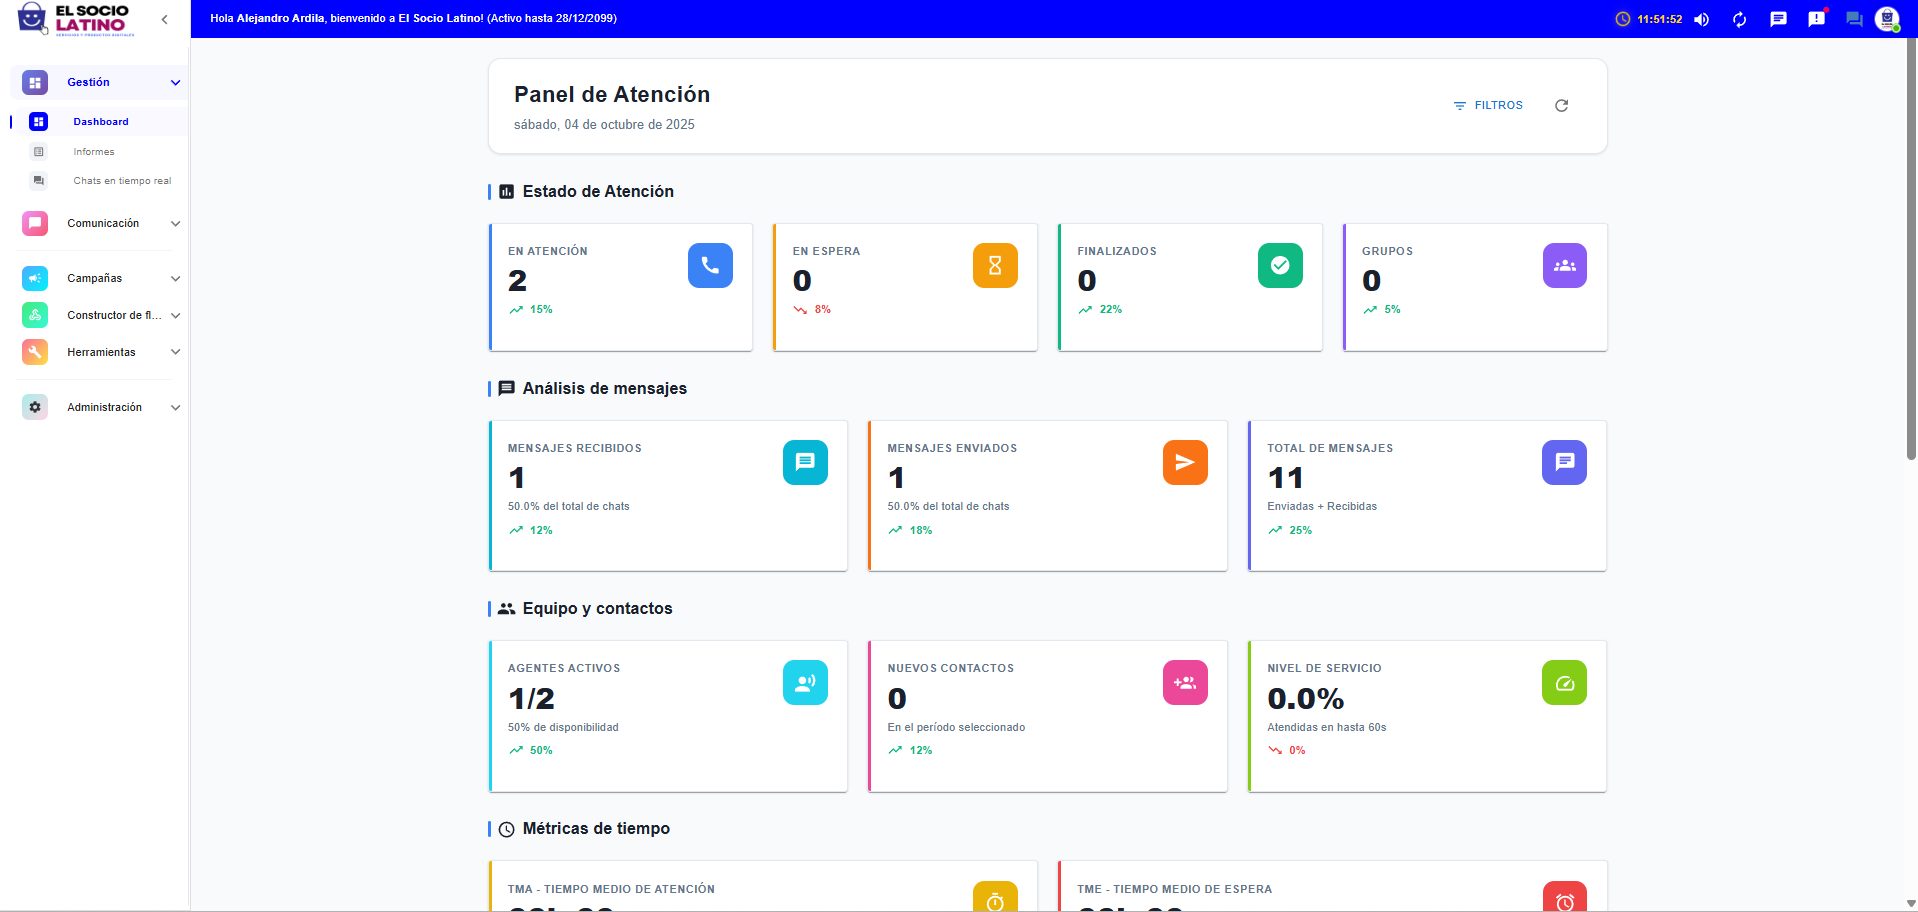Collapse the Gestión menu section

[175, 83]
